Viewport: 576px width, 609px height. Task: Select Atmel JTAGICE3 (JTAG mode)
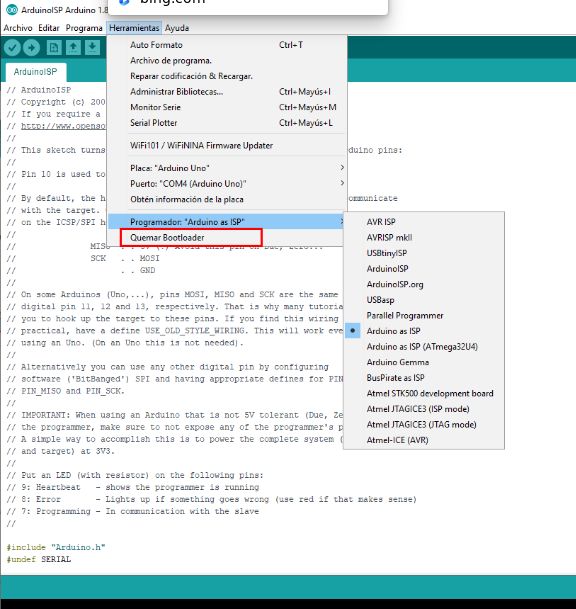click(x=424, y=425)
